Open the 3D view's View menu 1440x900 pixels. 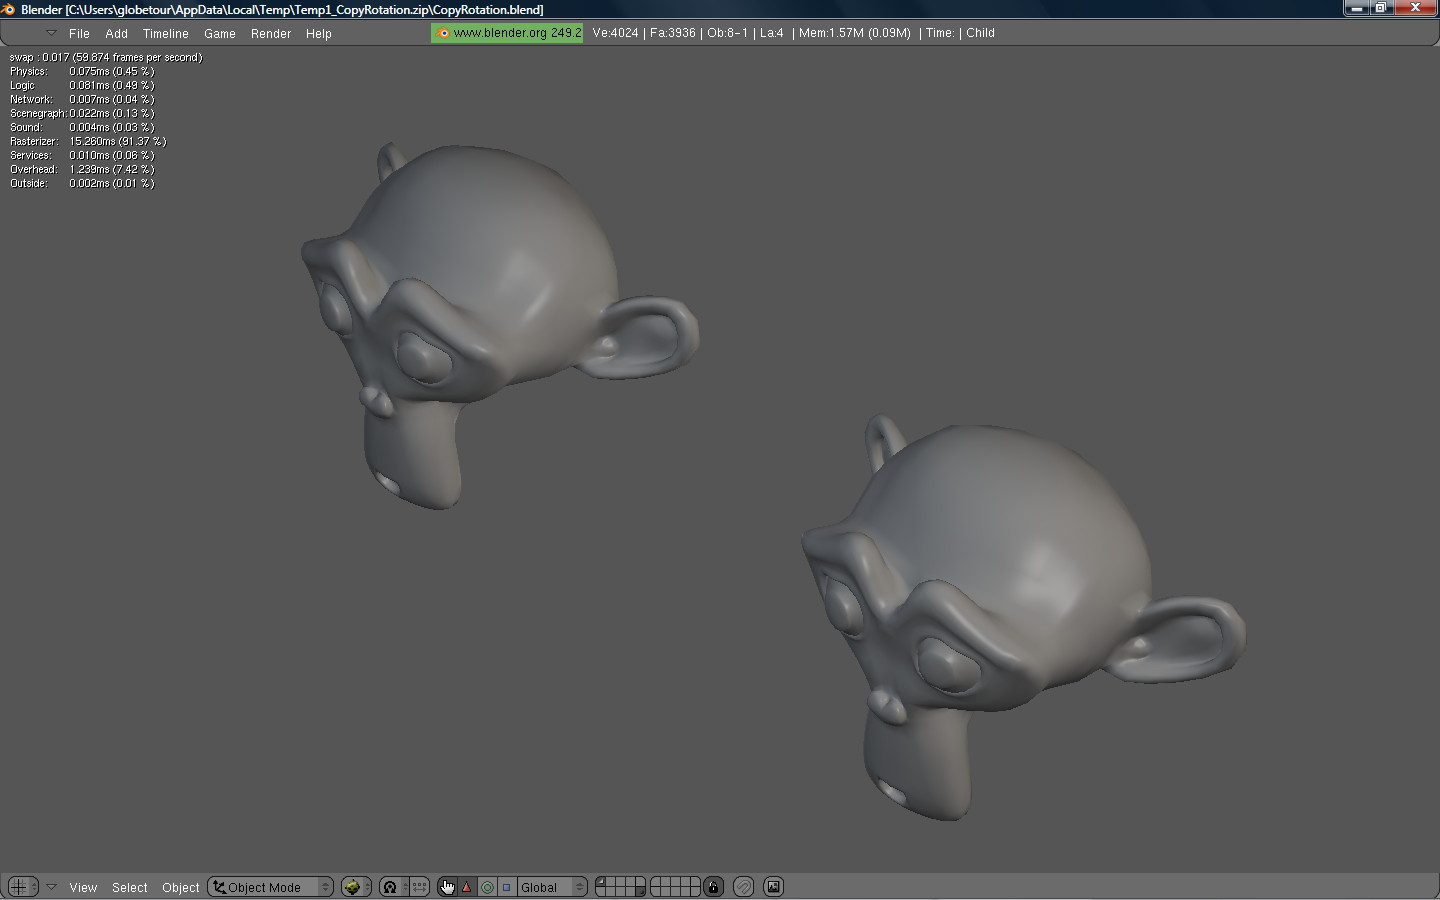[83, 887]
